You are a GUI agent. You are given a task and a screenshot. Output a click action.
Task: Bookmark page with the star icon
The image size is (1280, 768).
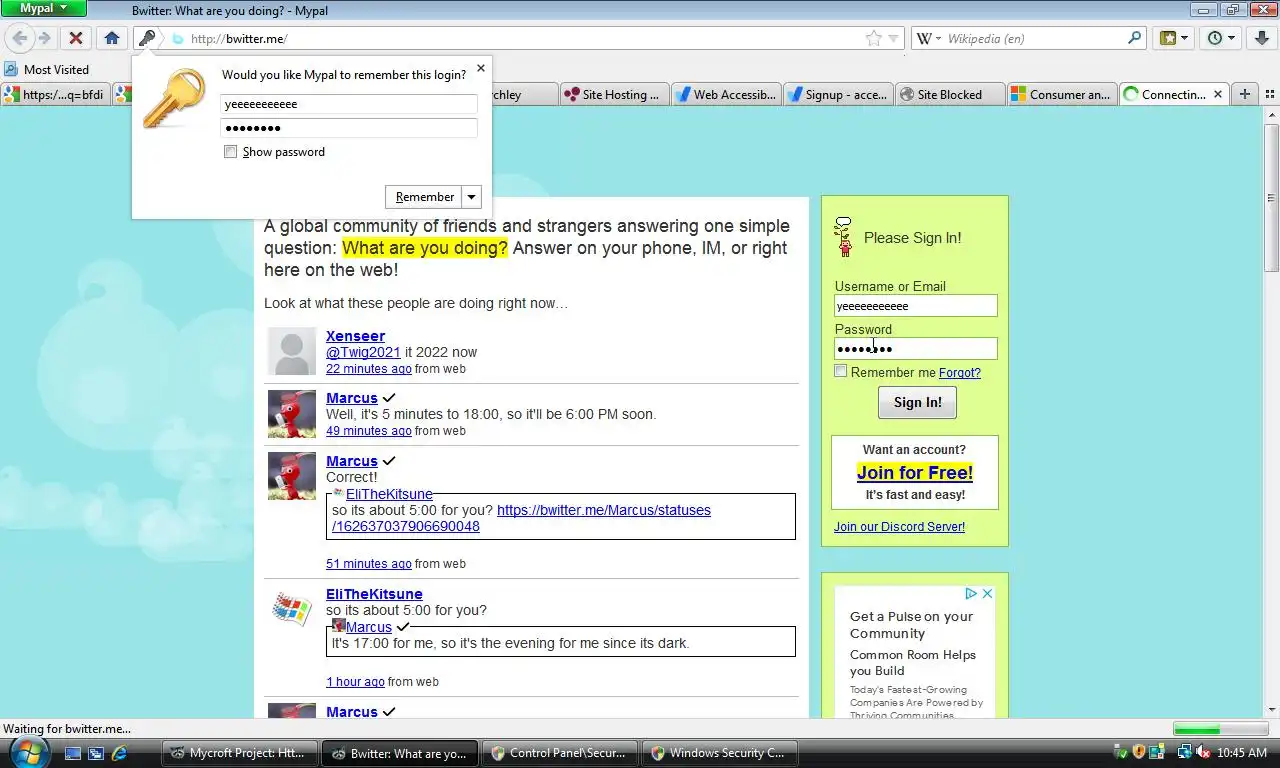(x=873, y=38)
